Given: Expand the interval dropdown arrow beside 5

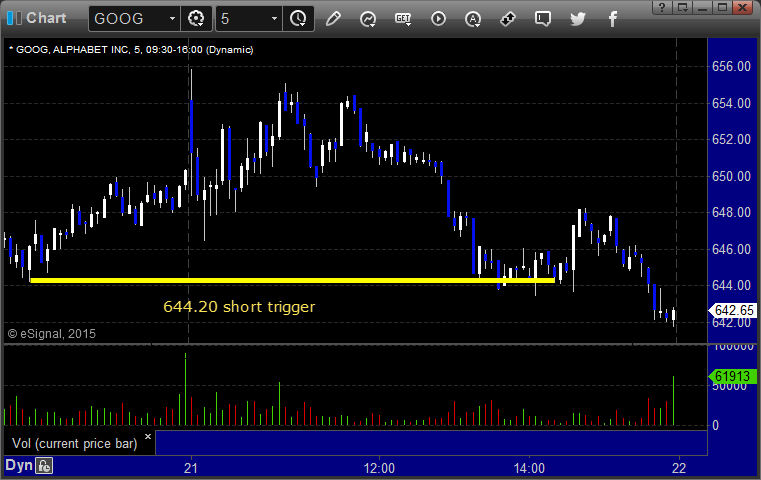Looking at the screenshot, I should pos(274,19).
